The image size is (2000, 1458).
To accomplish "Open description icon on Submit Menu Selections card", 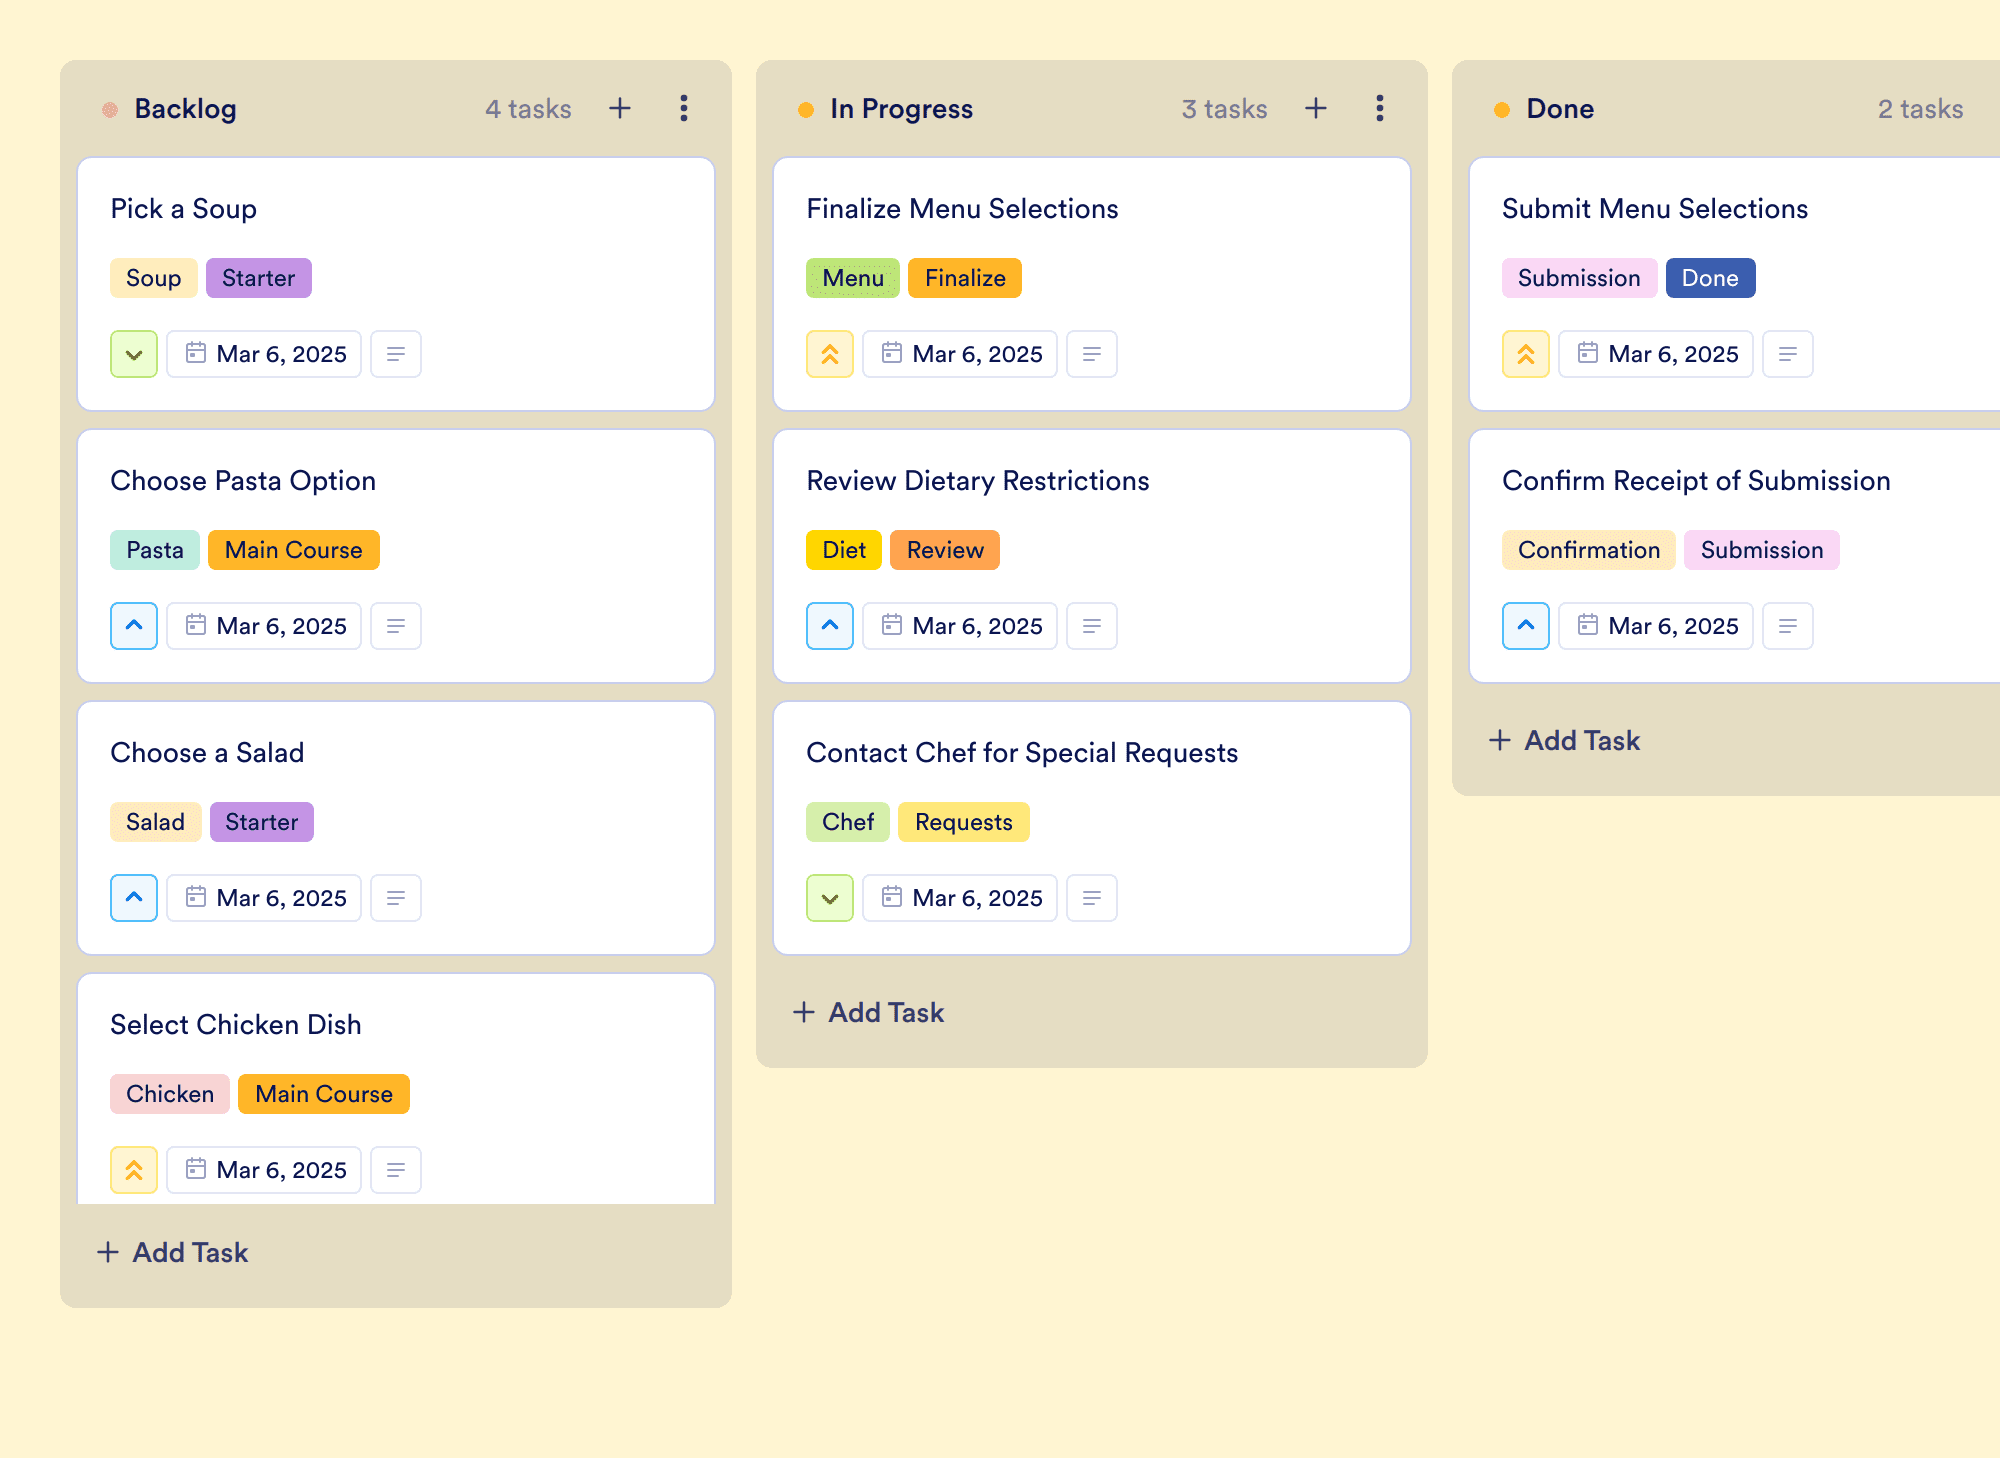I will [1788, 354].
